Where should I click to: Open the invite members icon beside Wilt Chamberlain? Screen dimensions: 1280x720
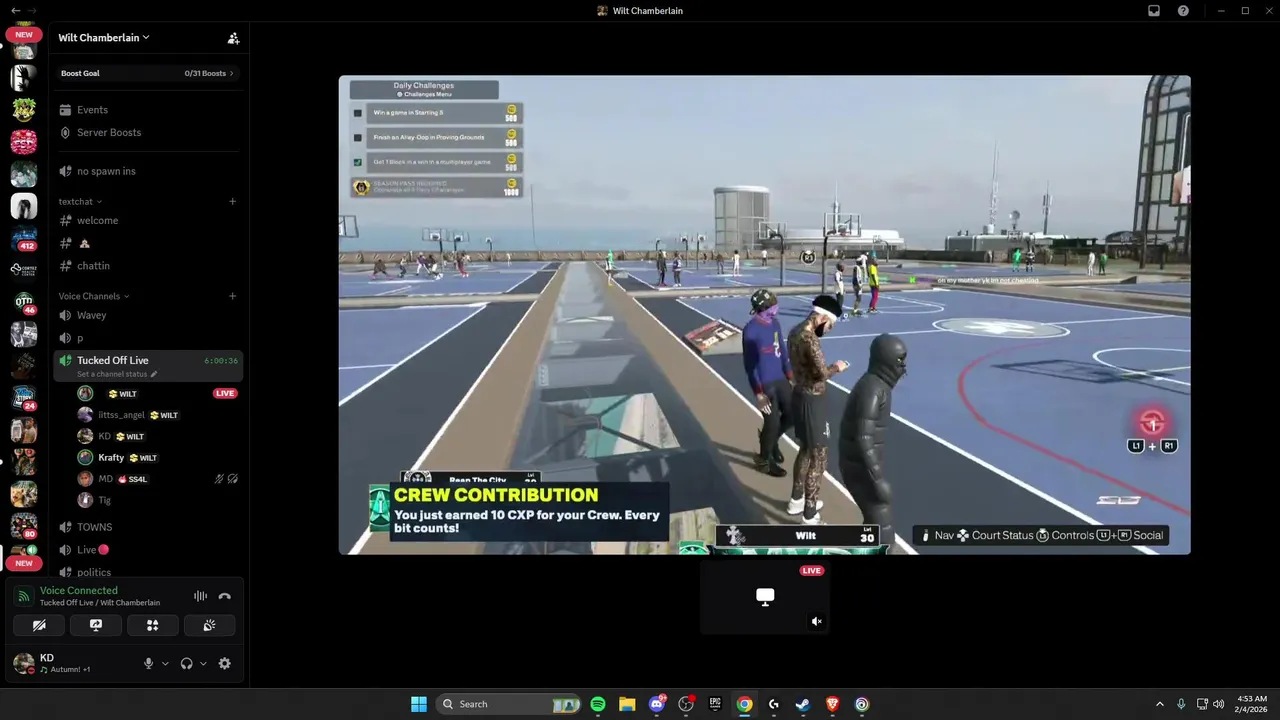point(233,38)
